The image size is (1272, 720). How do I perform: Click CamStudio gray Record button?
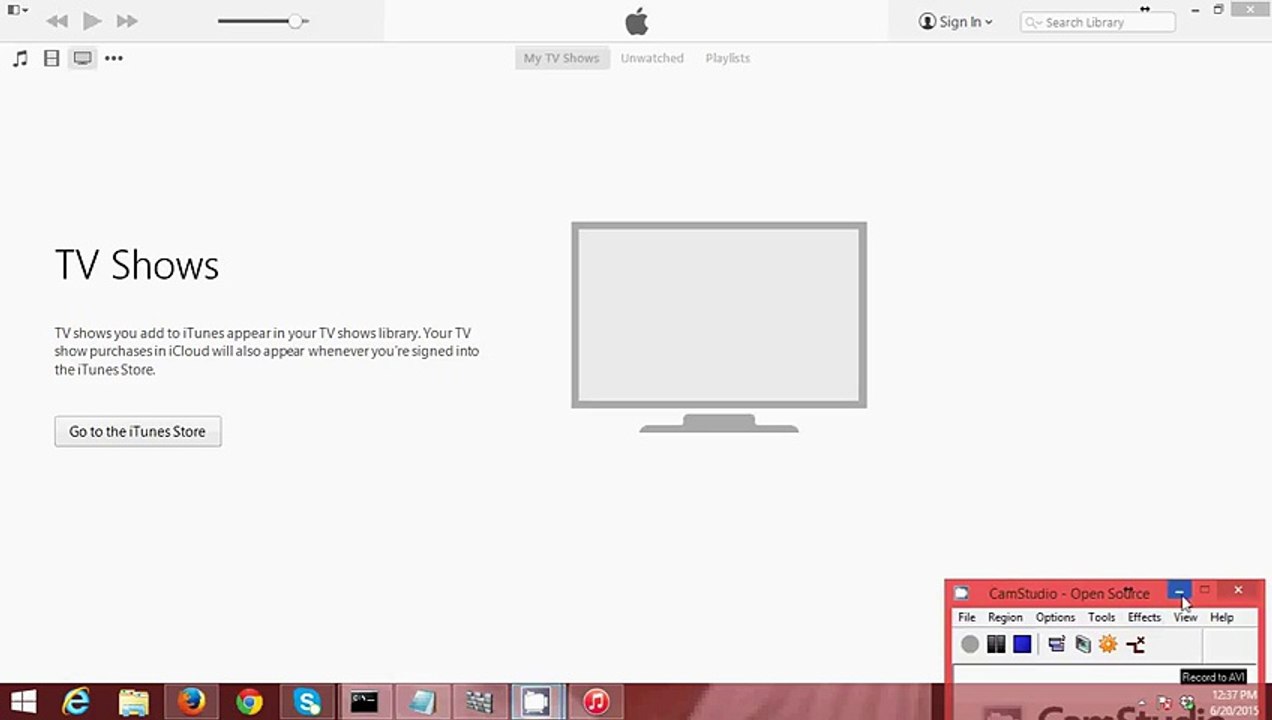tap(970, 644)
